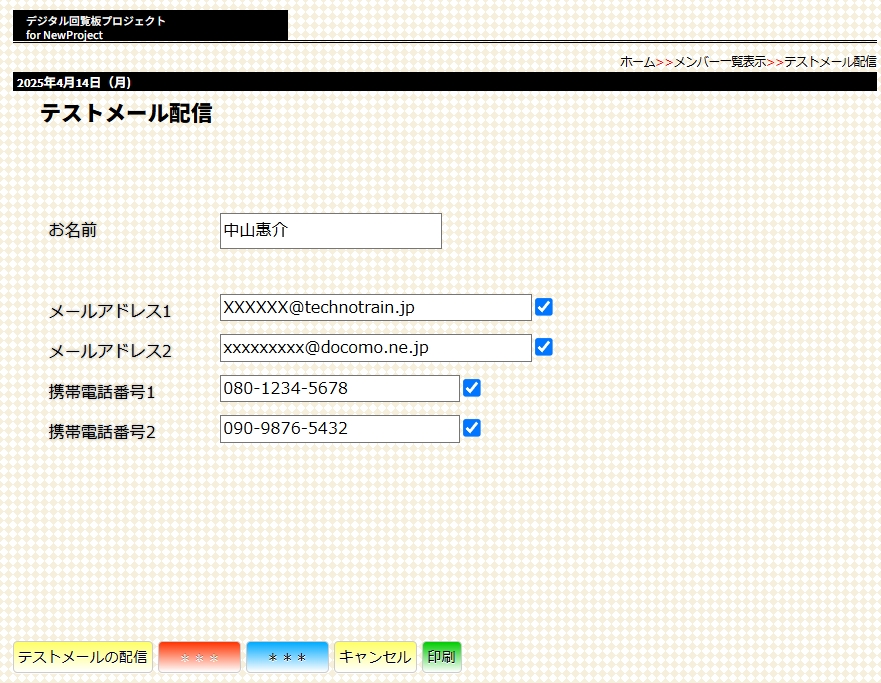
Task: Select the 携帯電話番号2 field 090-9876-5432
Action: click(x=340, y=429)
